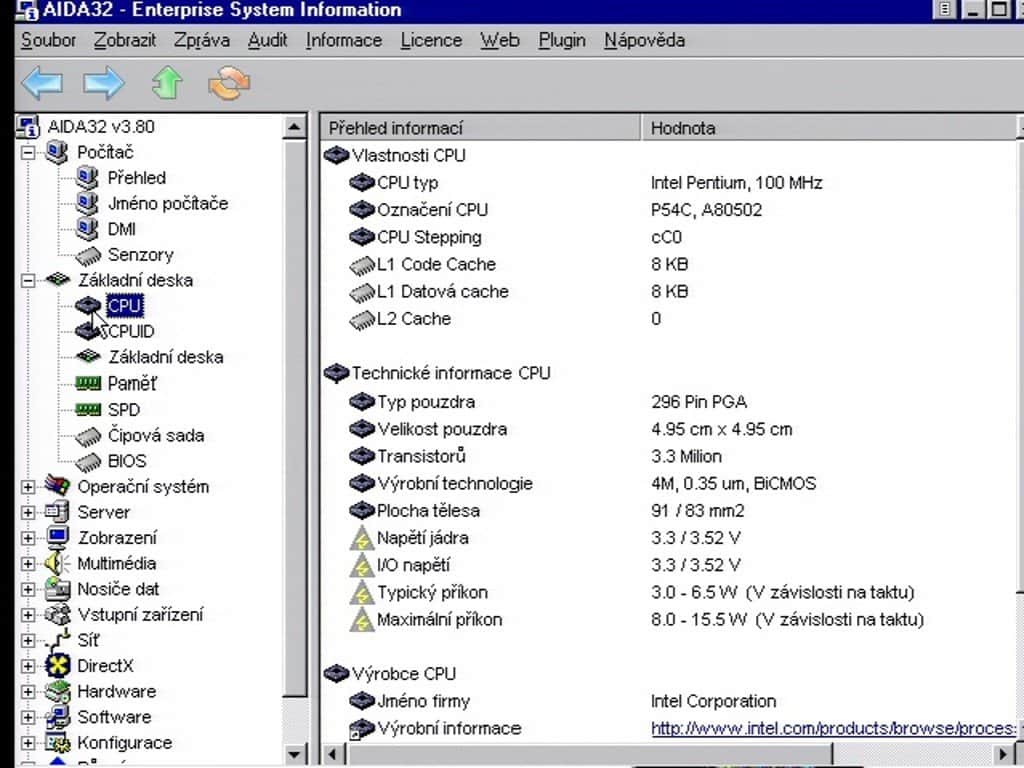Open the Zpráva menu
Screen dimensions: 1024x768
tap(202, 40)
